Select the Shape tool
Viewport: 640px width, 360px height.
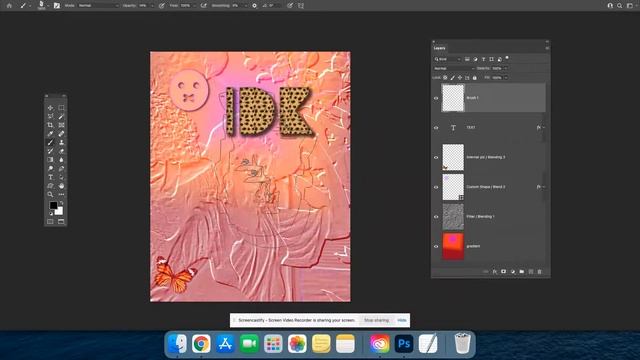50,186
